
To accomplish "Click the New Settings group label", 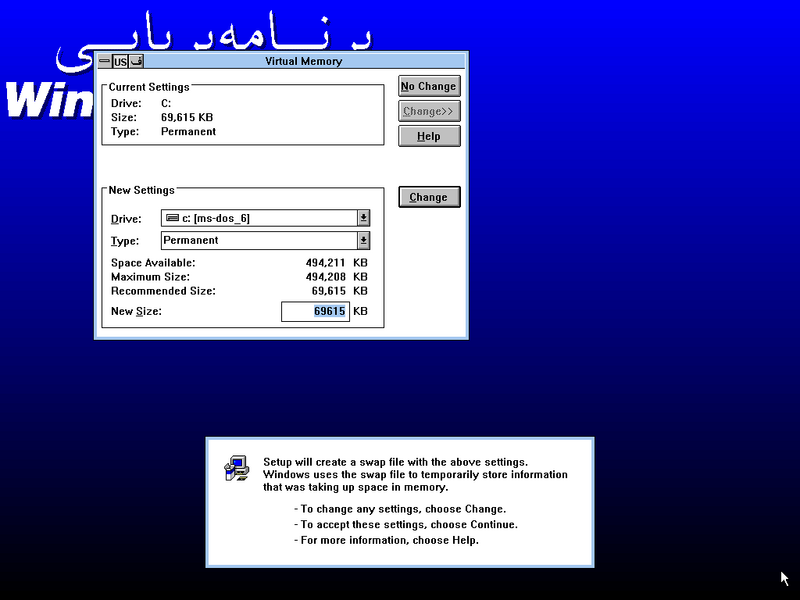I will (x=141, y=190).
